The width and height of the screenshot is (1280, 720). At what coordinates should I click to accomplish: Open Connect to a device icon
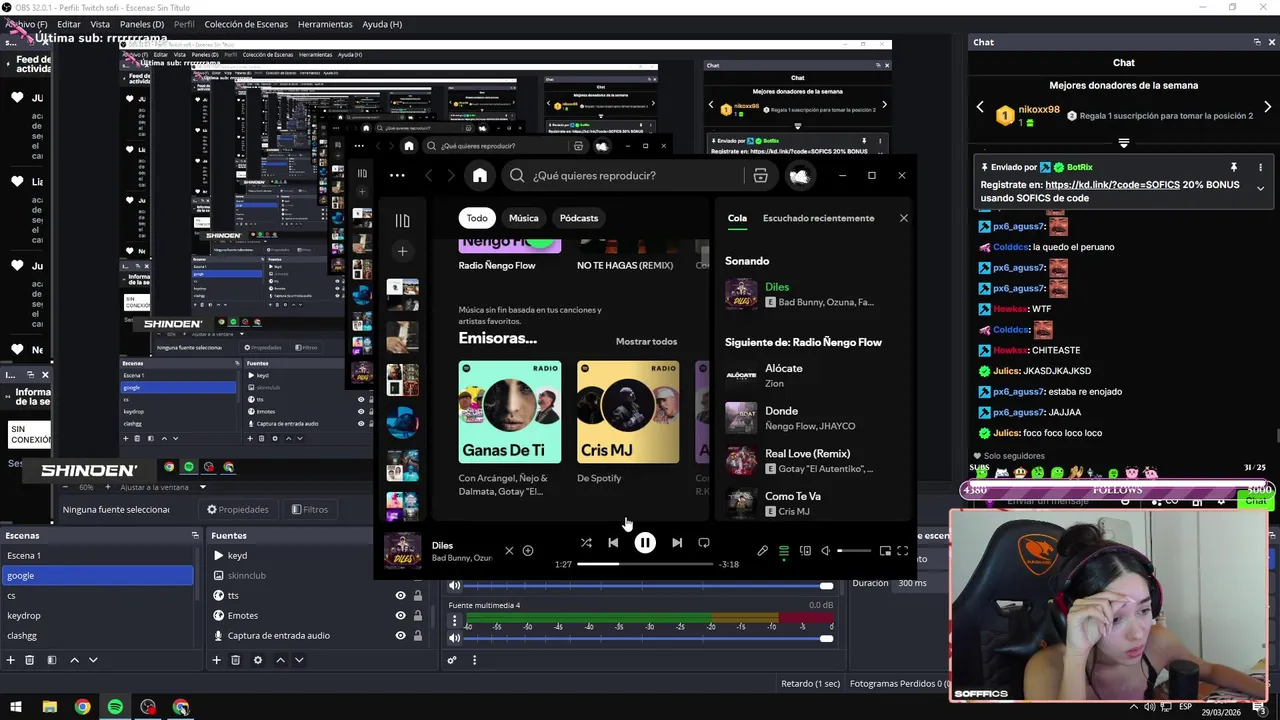[805, 550]
